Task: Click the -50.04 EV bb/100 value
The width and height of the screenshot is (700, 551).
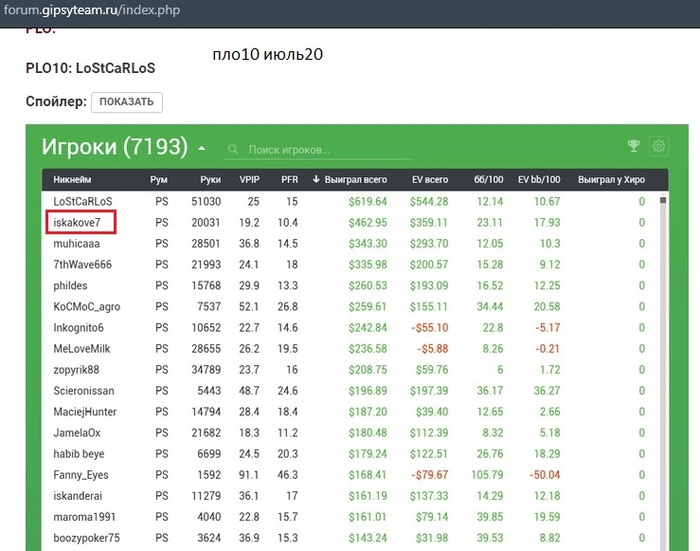Action: tap(545, 475)
